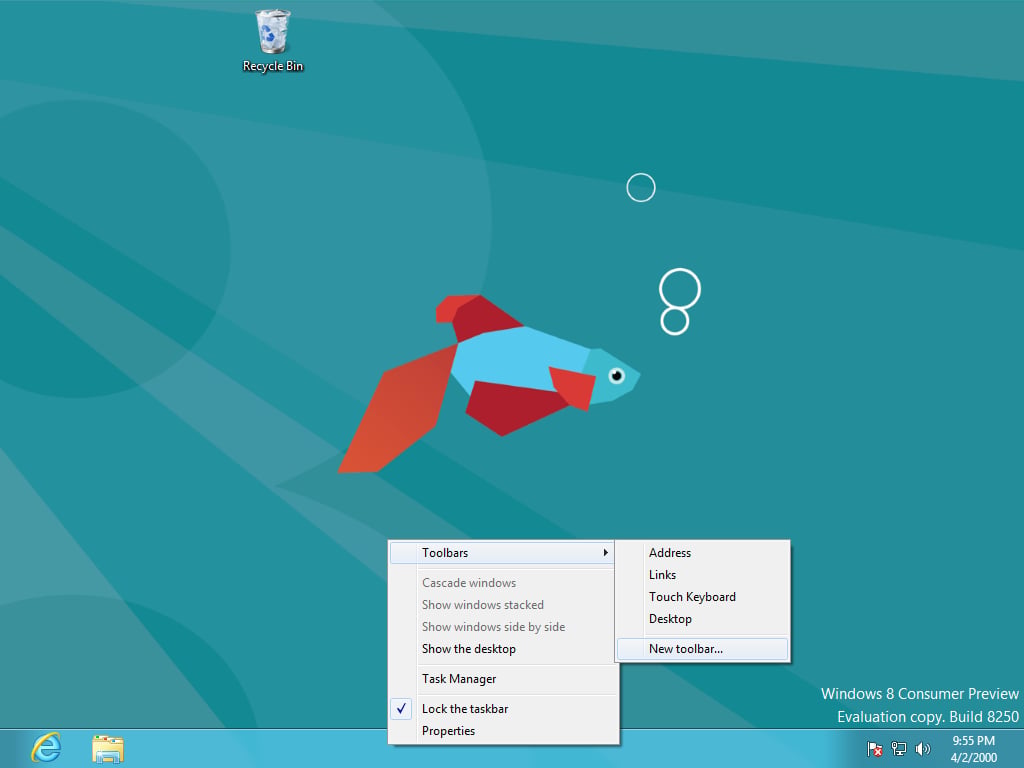The height and width of the screenshot is (768, 1024).
Task: Choose New toolbar... in submenu
Action: (702, 648)
